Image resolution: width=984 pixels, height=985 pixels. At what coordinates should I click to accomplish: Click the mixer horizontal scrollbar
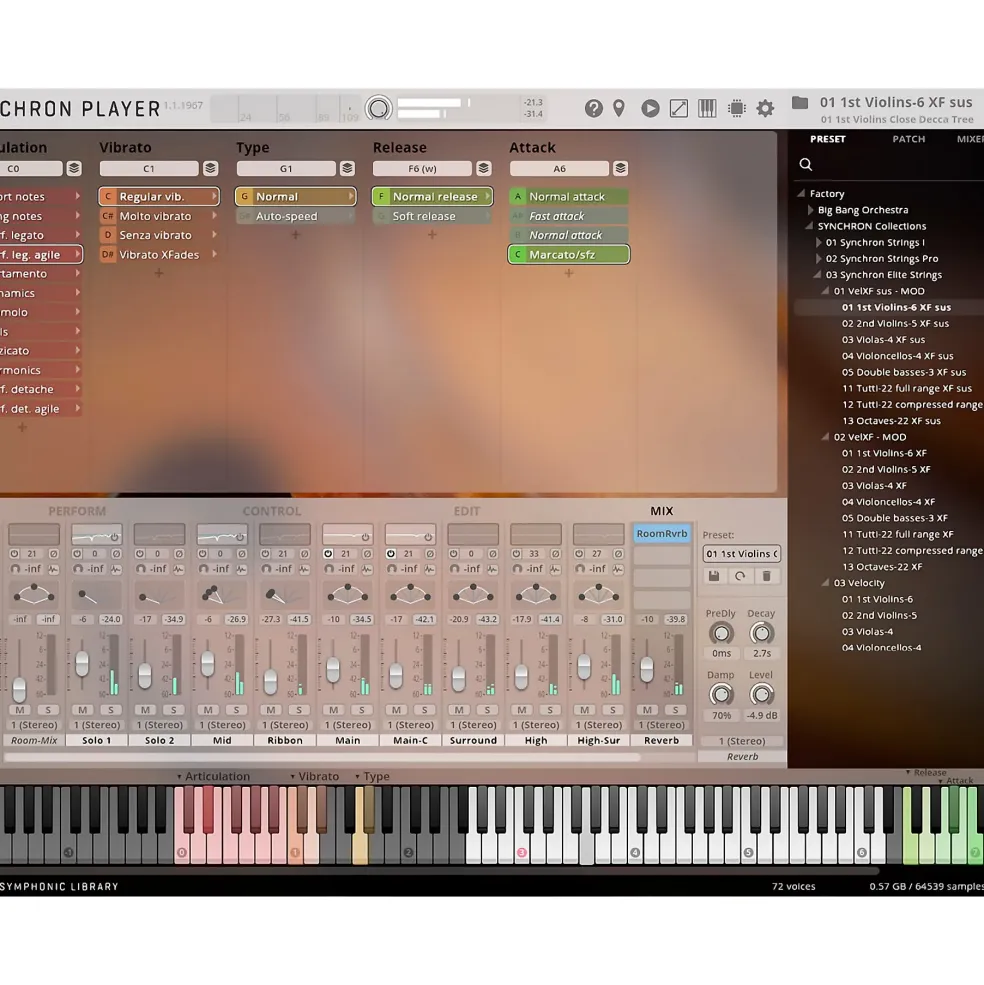click(x=322, y=758)
